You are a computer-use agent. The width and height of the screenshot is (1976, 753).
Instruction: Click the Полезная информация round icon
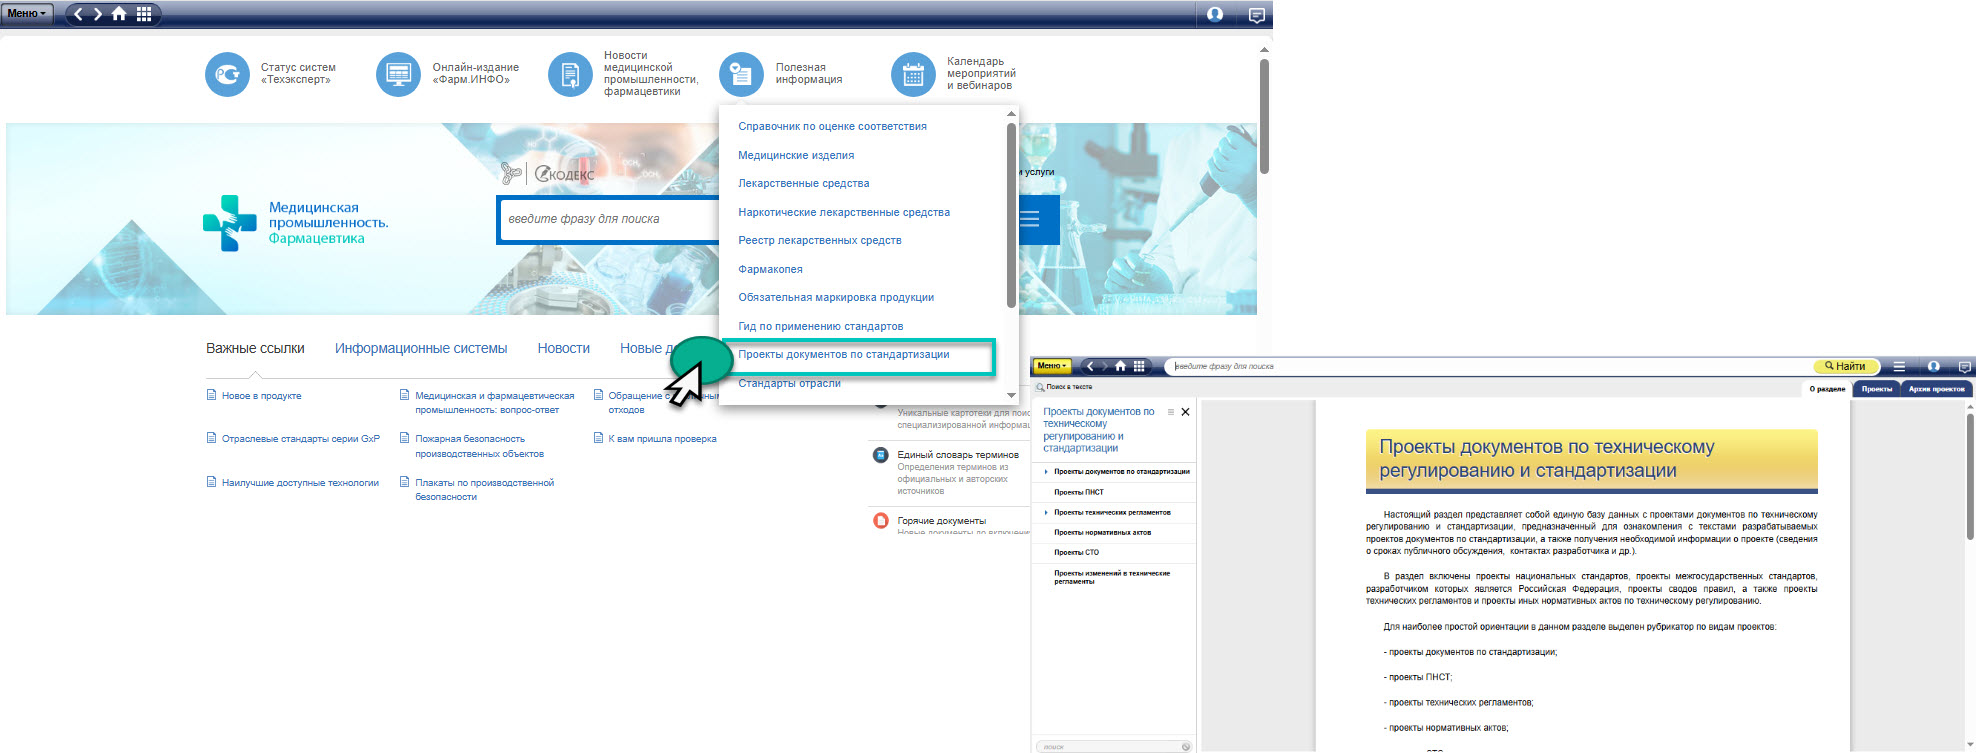click(x=741, y=74)
